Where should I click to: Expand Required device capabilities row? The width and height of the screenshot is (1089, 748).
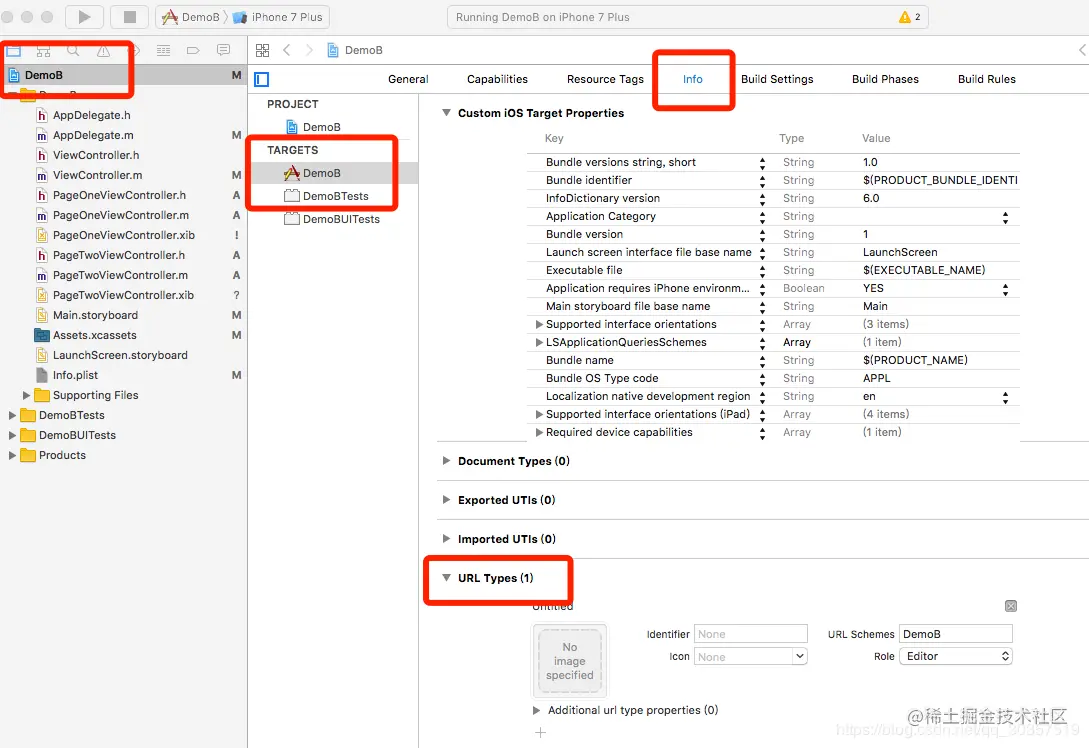(x=539, y=432)
